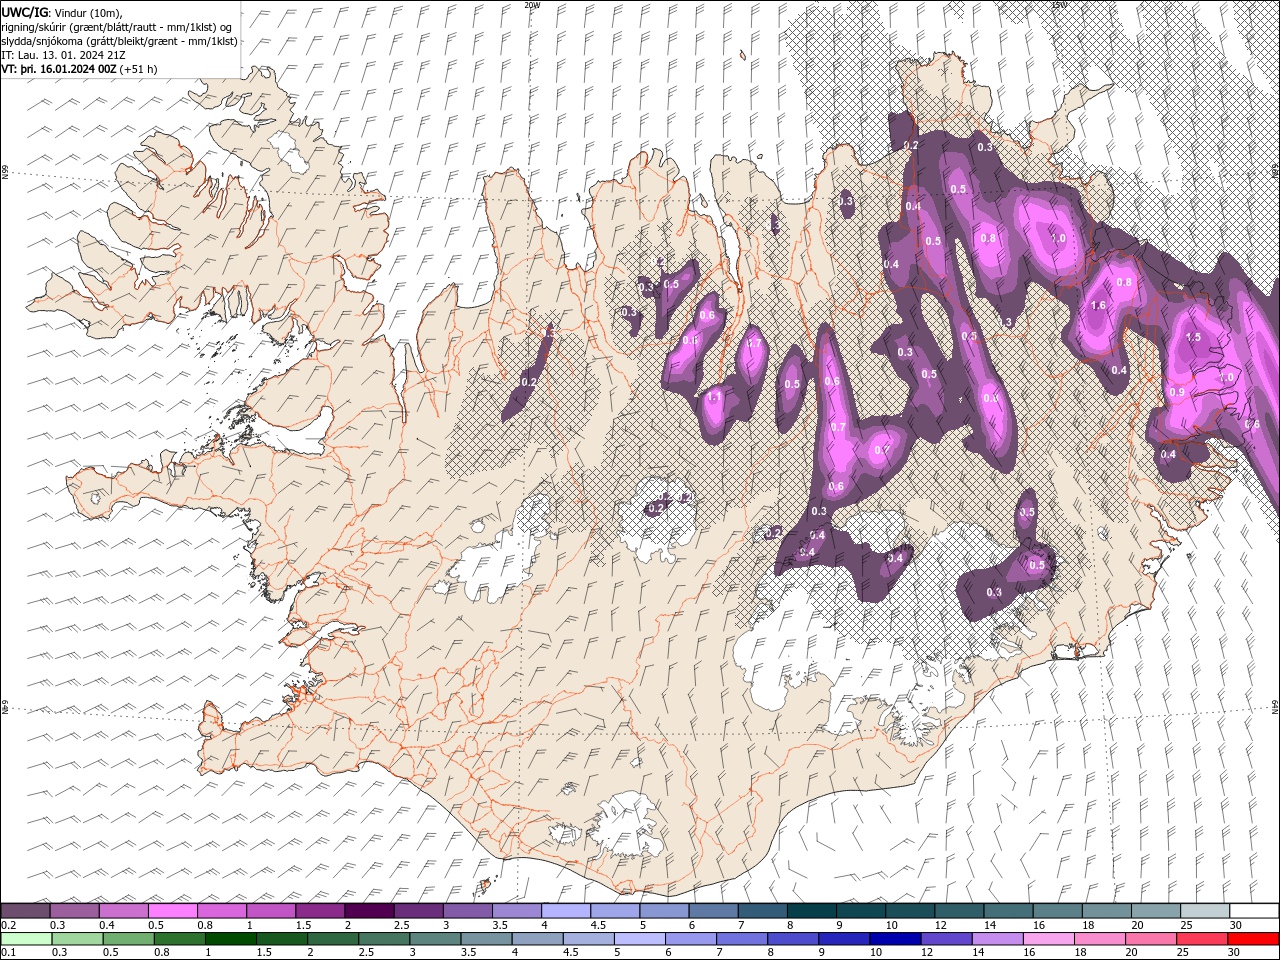
Task: Select the 1.5 magenta-purple swatch in snowfall legend
Action: [321, 911]
